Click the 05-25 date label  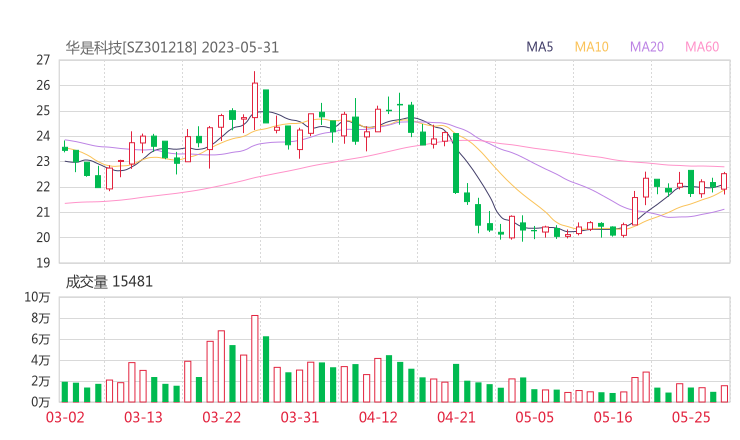(691, 417)
